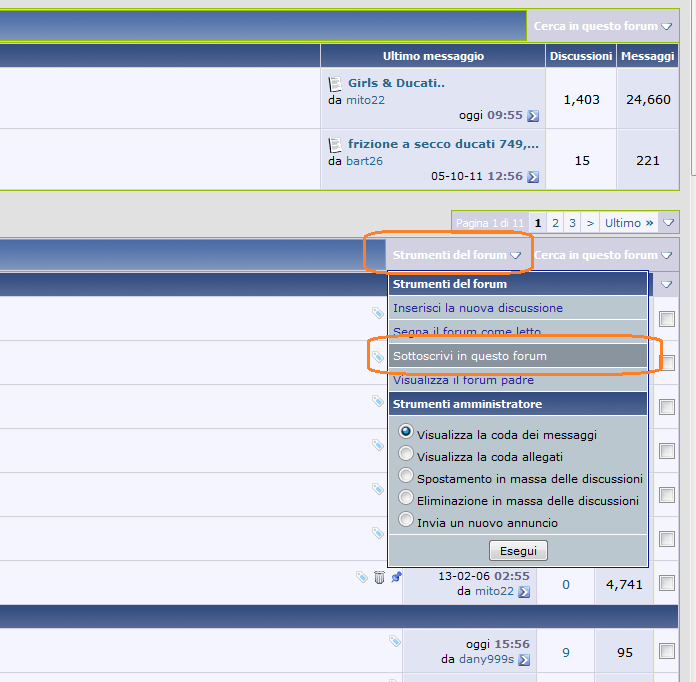This screenshot has width=696, height=682.
Task: Open the dany999s profile link
Action: coord(486,659)
